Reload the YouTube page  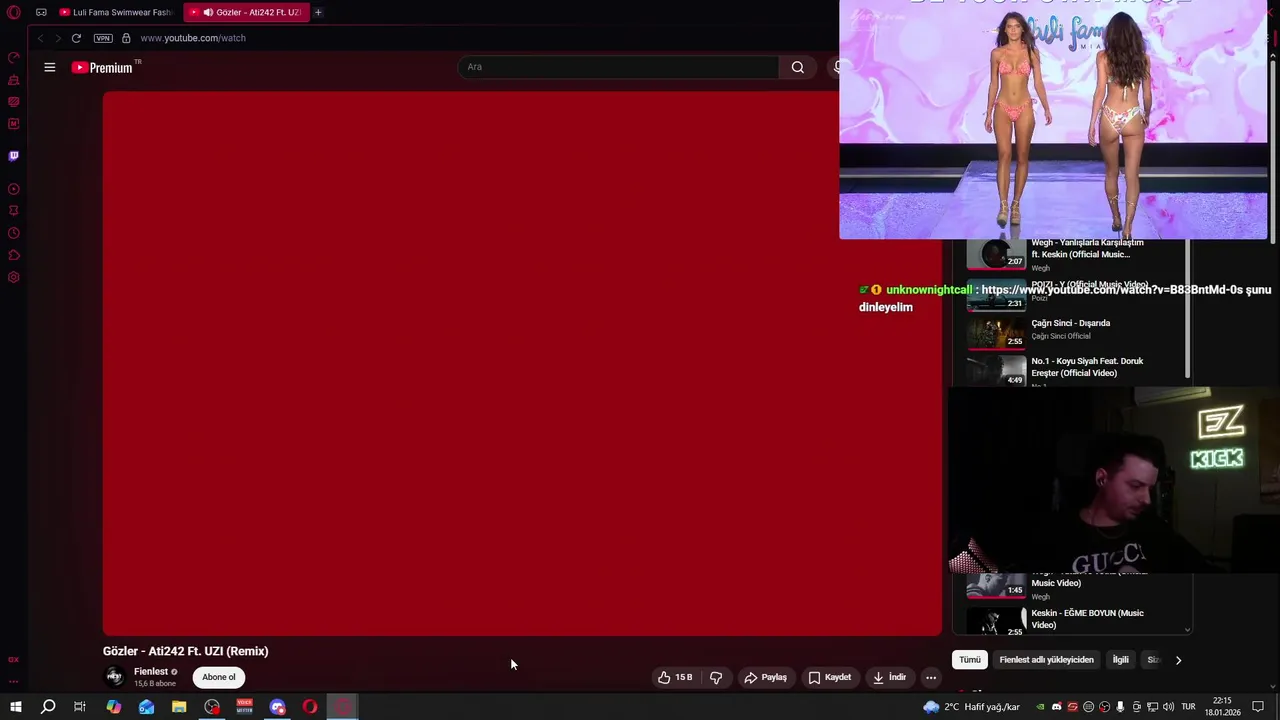point(76,38)
